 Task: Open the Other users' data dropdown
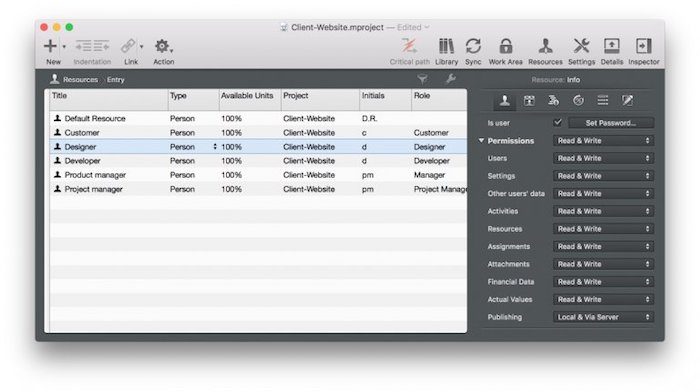pyautogui.click(x=603, y=194)
